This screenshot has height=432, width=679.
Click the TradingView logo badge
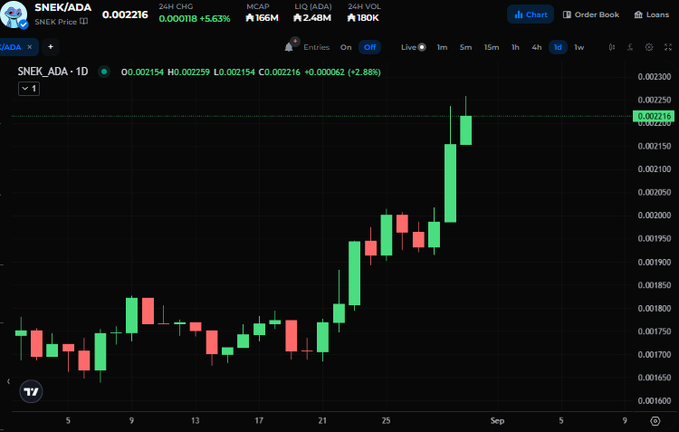tap(31, 392)
